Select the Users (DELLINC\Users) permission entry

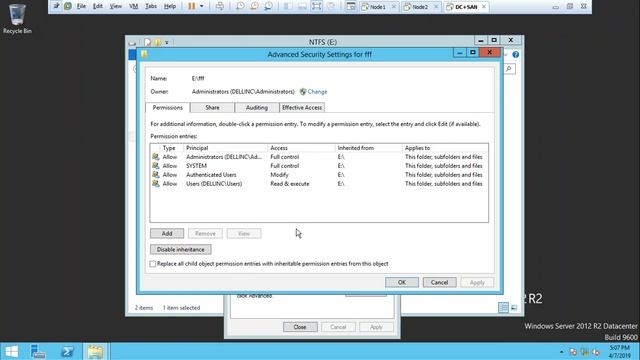(x=319, y=184)
